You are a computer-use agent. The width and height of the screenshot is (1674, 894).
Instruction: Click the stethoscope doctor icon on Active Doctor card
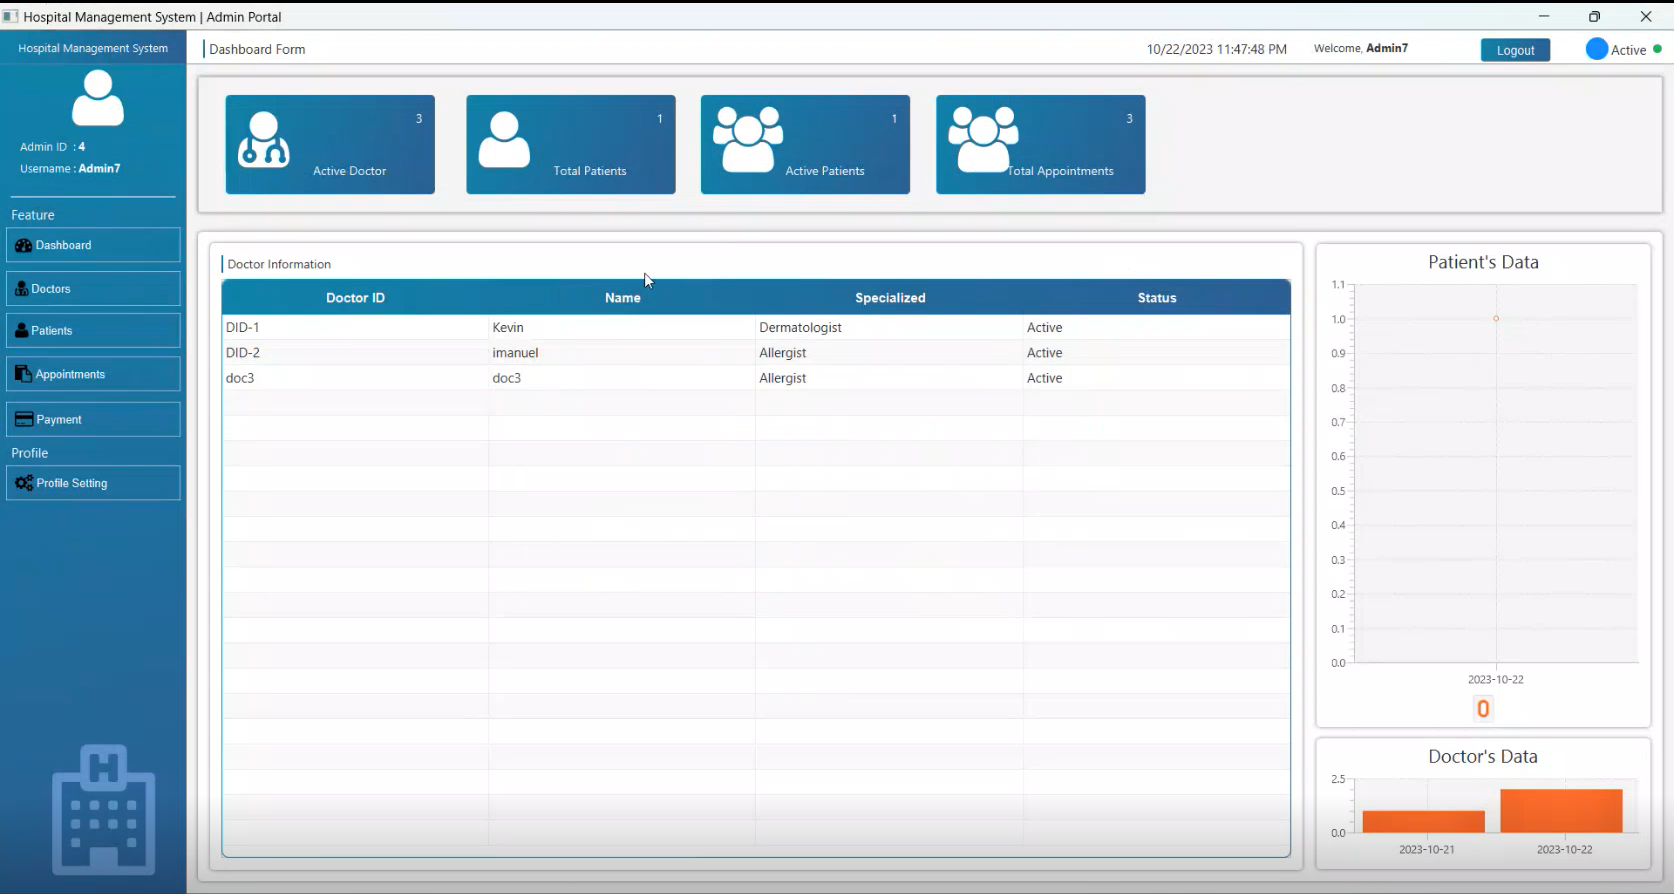coord(264,140)
